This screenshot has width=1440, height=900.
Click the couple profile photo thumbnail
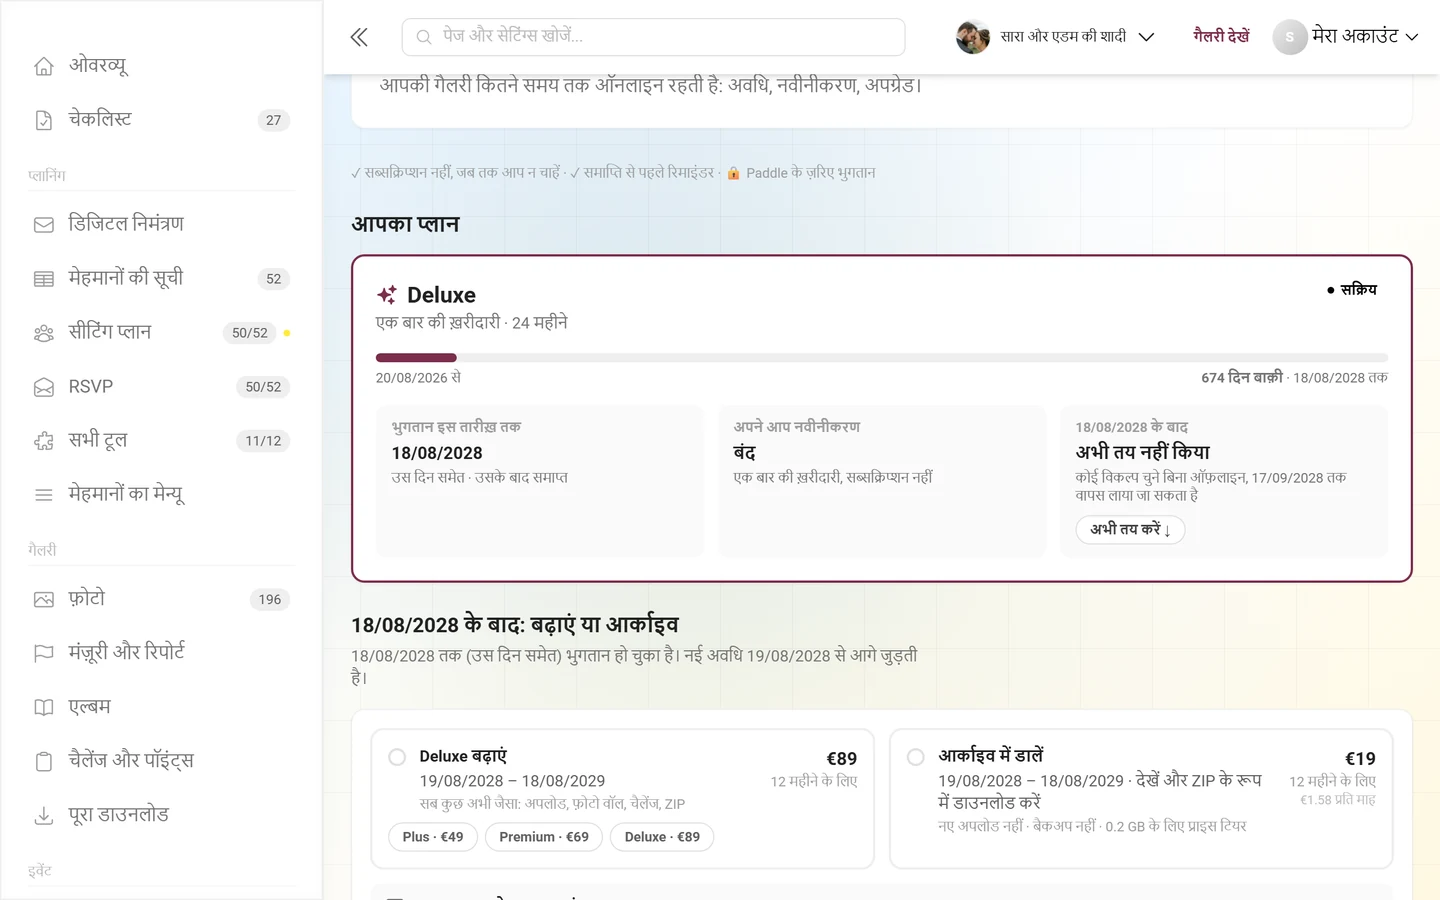973,37
